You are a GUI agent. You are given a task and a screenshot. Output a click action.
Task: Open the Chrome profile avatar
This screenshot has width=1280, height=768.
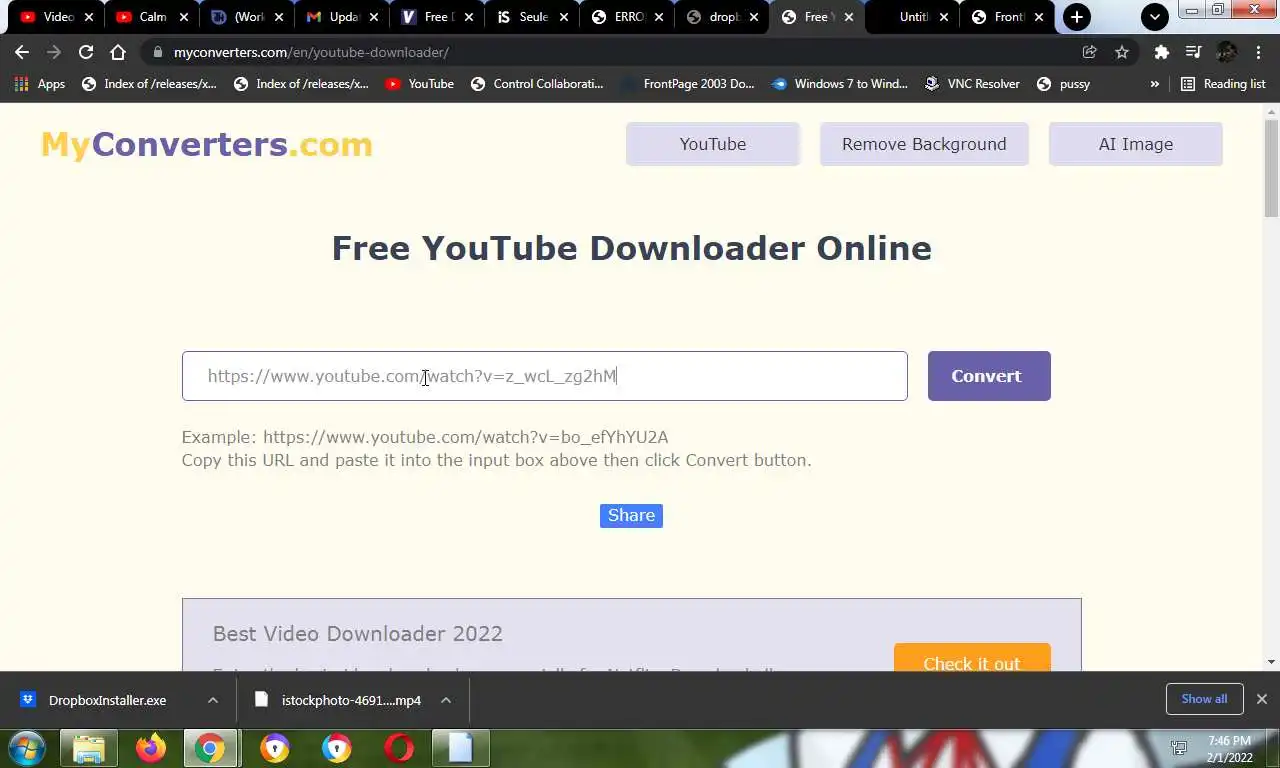coord(1226,52)
